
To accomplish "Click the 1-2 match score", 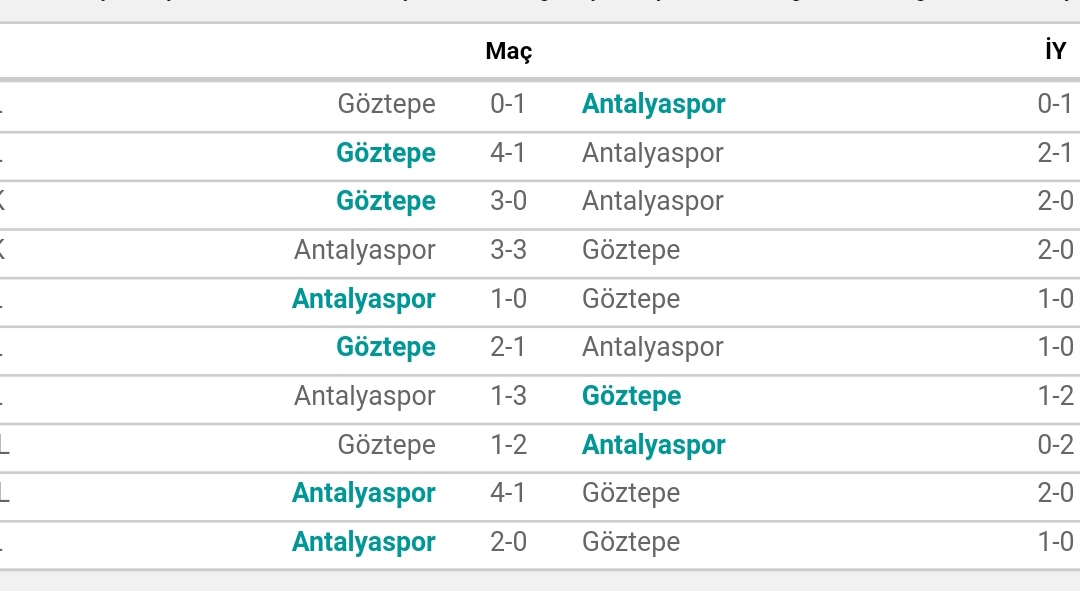I will [x=508, y=445].
